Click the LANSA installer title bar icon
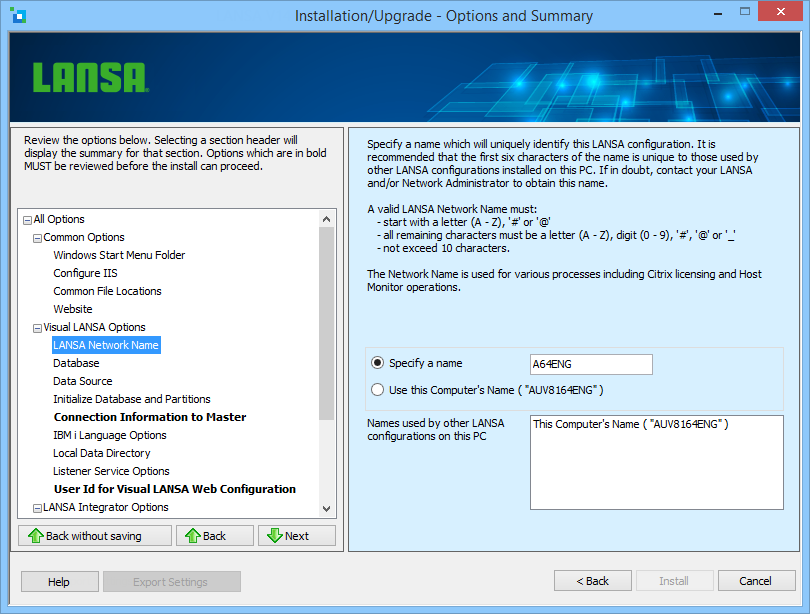 tap(18, 15)
